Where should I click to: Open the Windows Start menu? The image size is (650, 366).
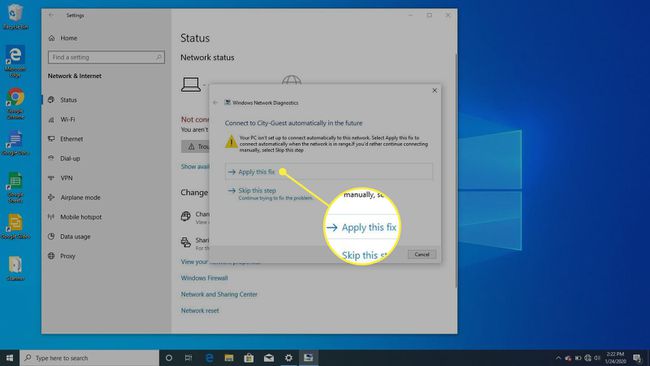coord(10,358)
